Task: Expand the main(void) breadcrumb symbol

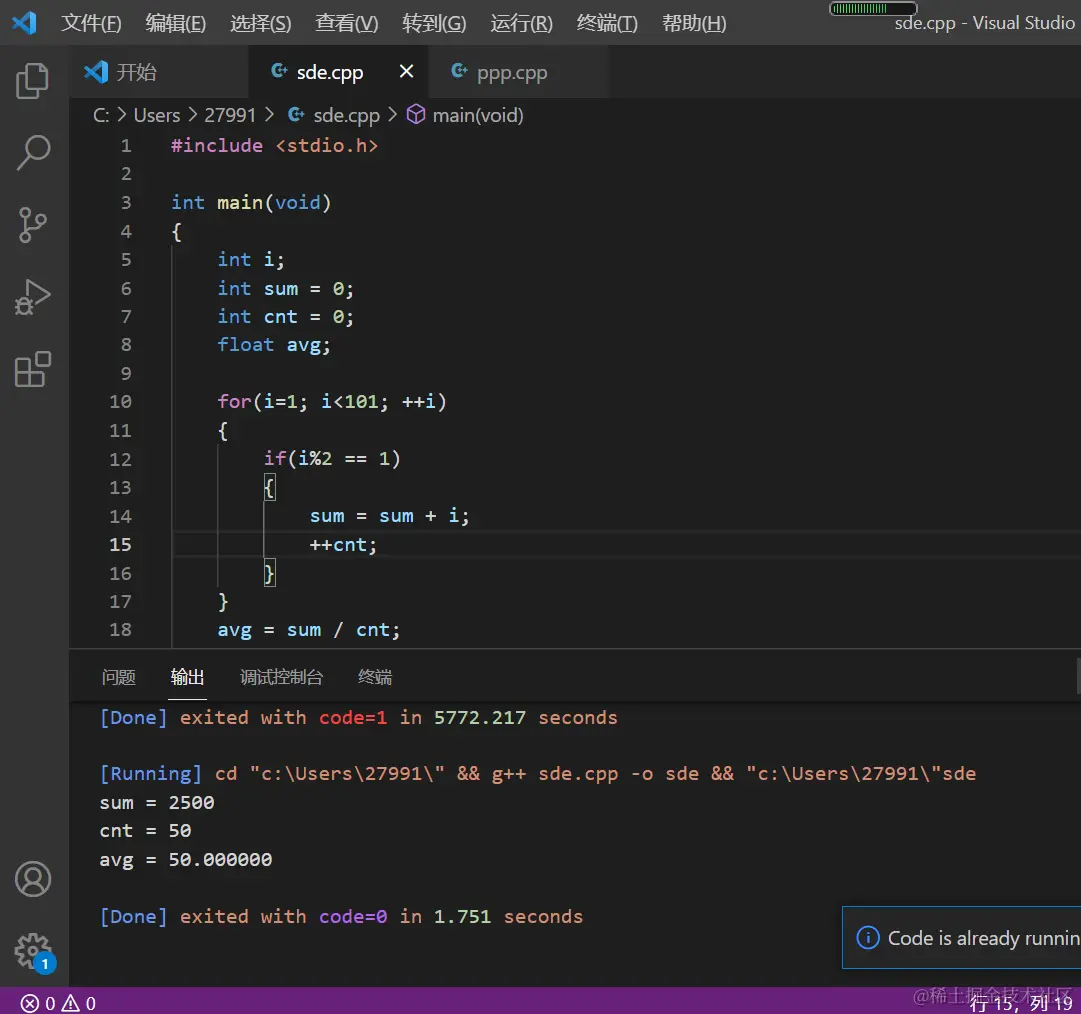Action: 477,115
